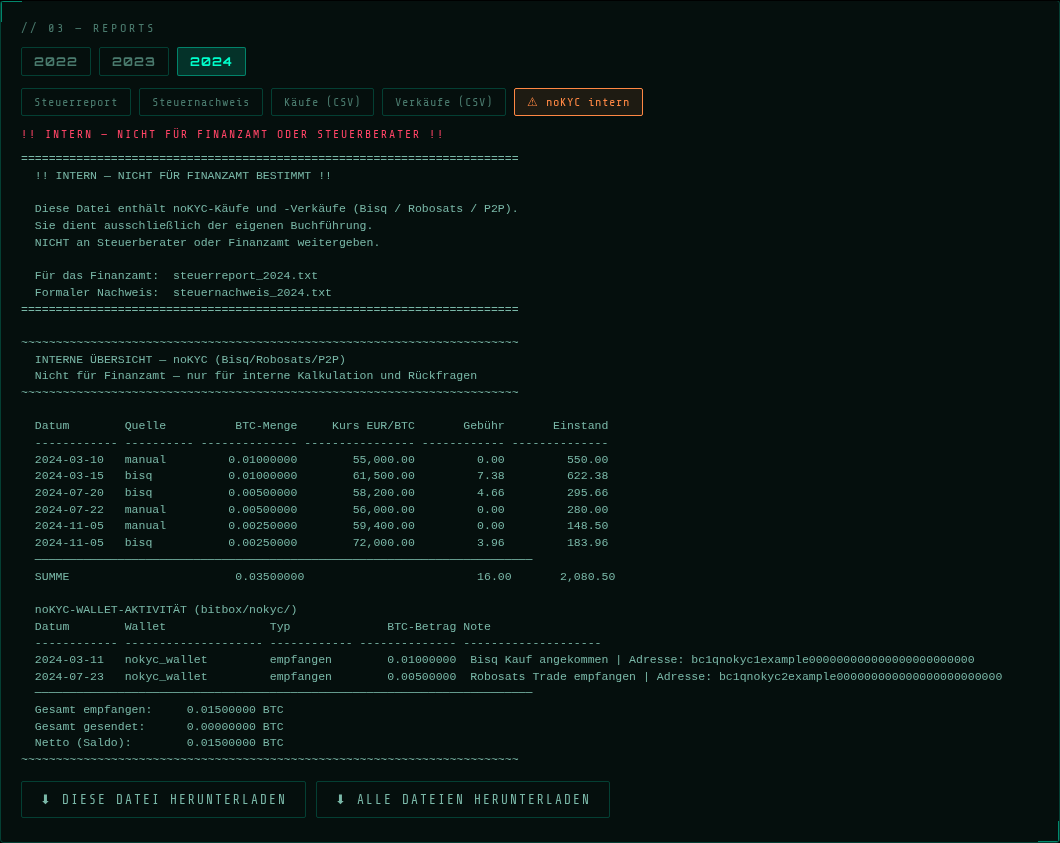Click the 'steuerreport_2024.txt' filename
1060x843 pixels.
pyautogui.click(x=245, y=276)
